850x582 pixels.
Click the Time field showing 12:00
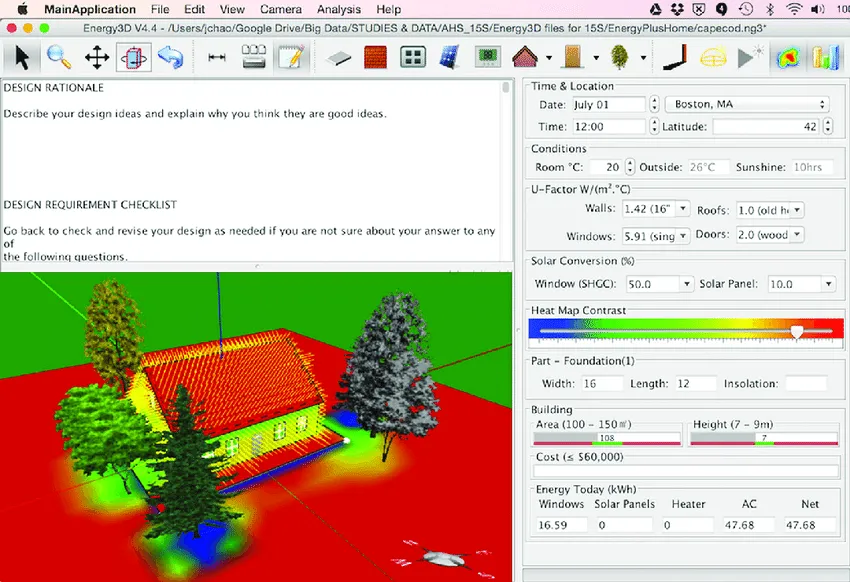tap(608, 127)
